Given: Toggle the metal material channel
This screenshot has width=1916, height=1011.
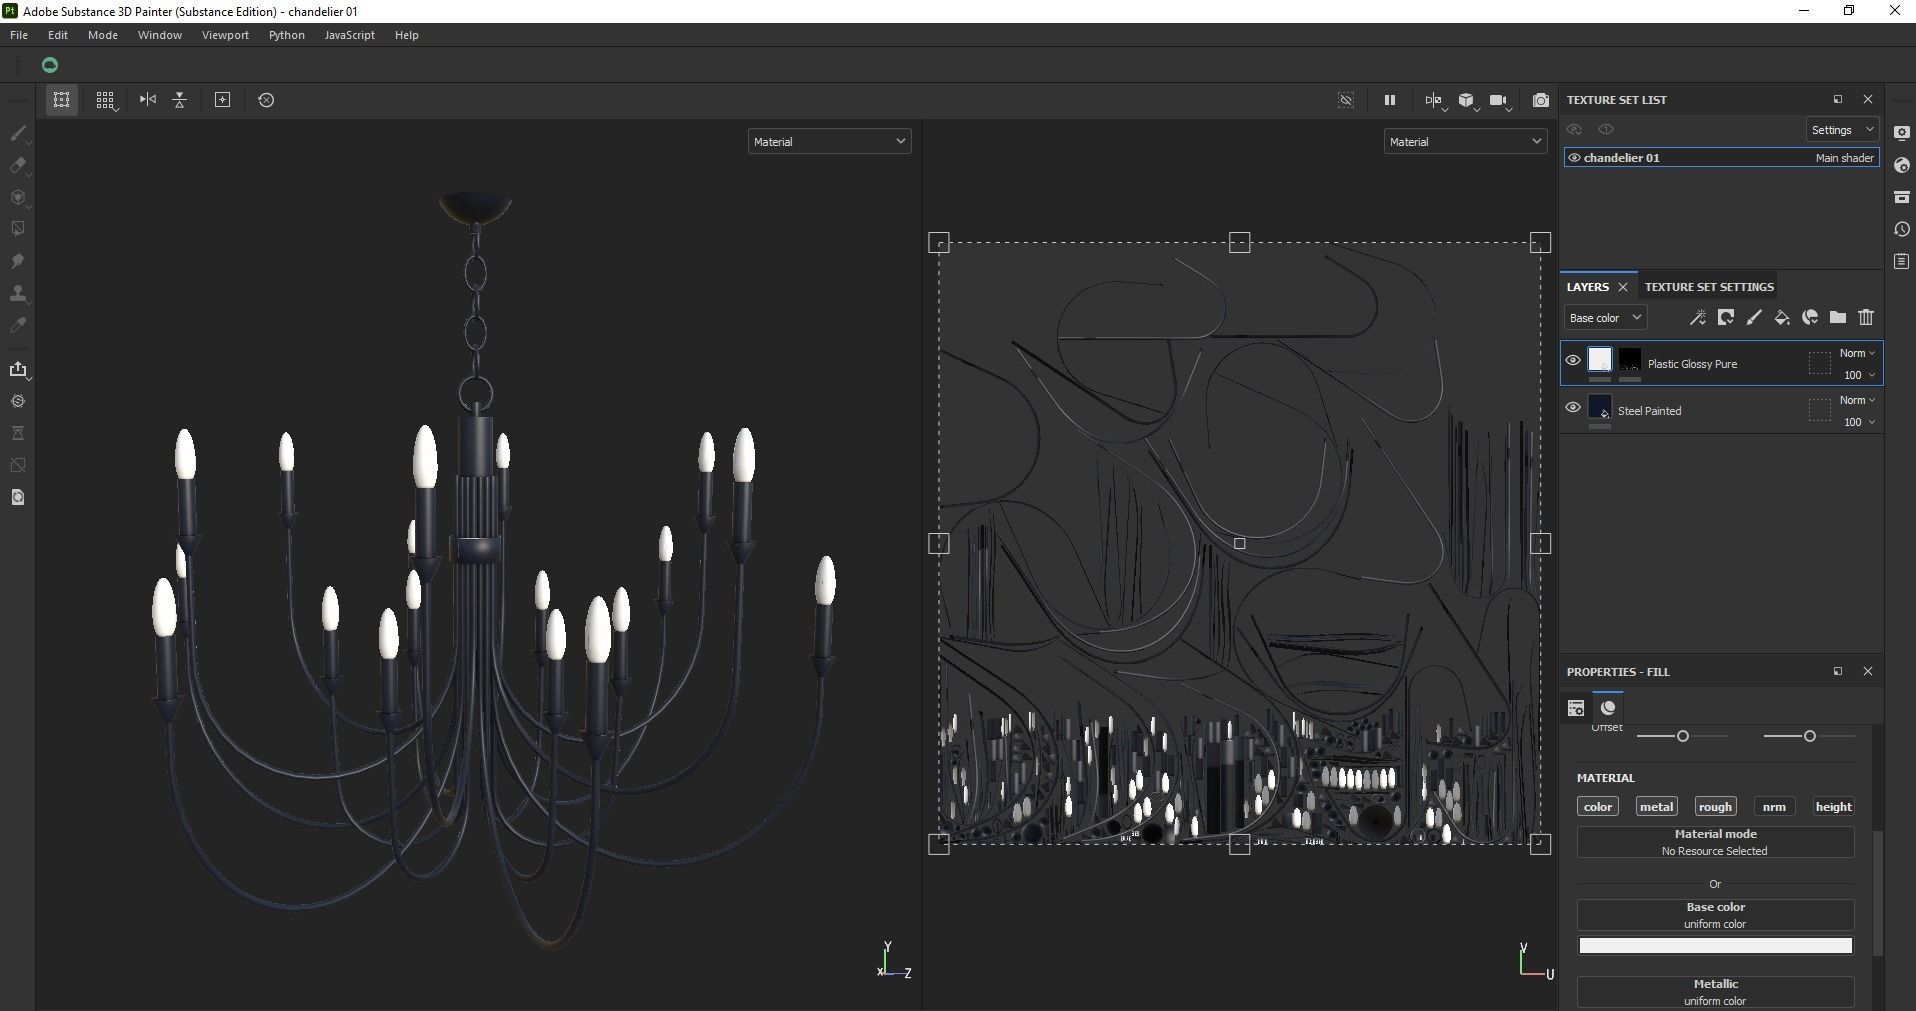Looking at the screenshot, I should (1656, 807).
